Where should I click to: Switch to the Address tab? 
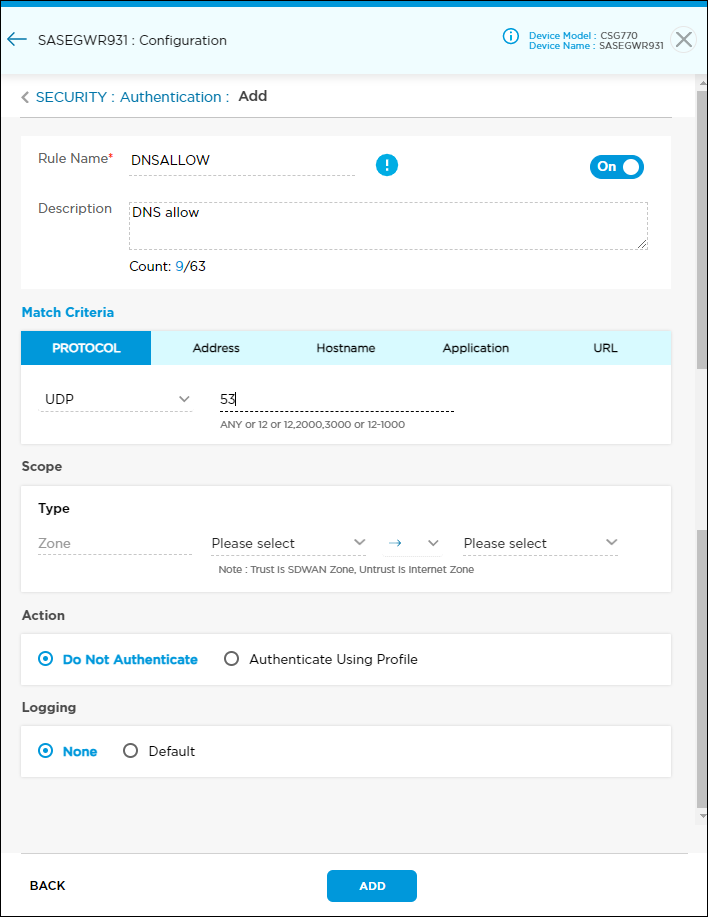coord(215,347)
